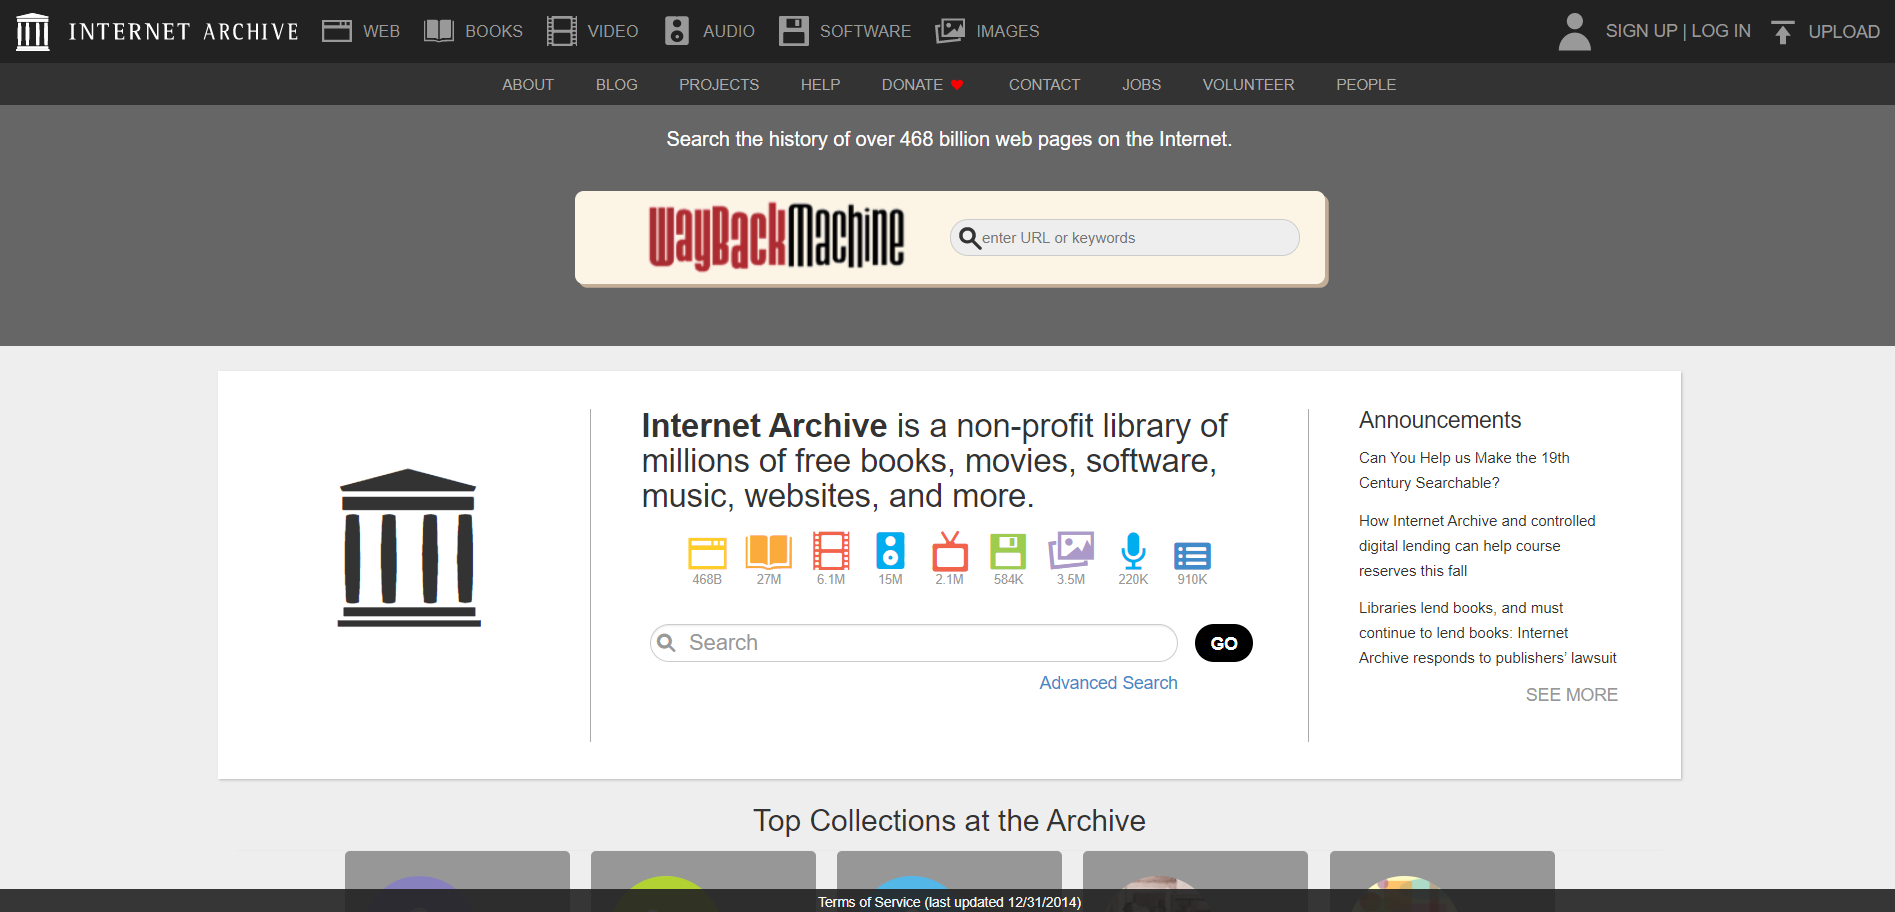Image resolution: width=1895 pixels, height=912 pixels.
Task: Click the yellow web pages icon labeled 468B
Action: [707, 553]
